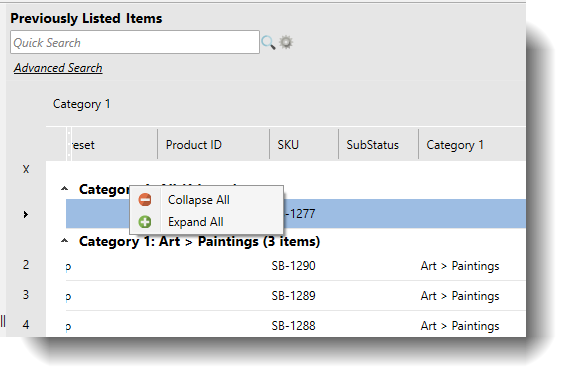576x387 pixels.
Task: Select the row with SKU SB-1290
Action: (296, 266)
